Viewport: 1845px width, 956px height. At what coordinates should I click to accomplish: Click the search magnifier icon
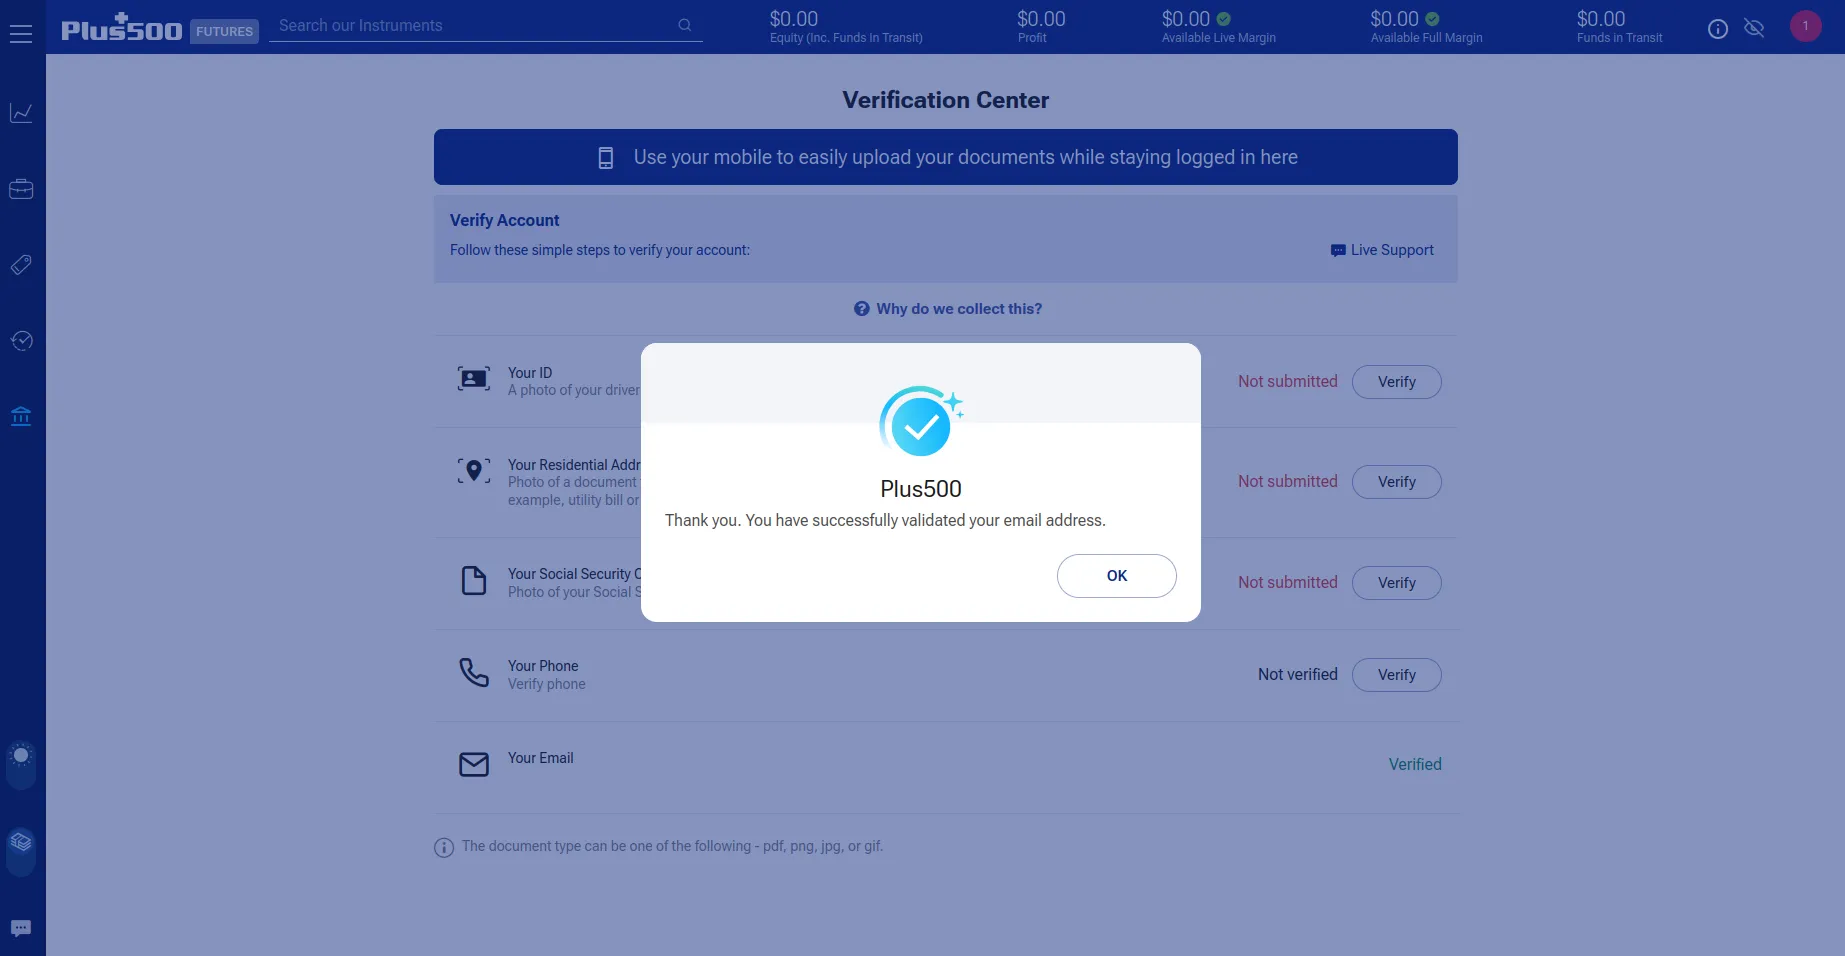685,25
